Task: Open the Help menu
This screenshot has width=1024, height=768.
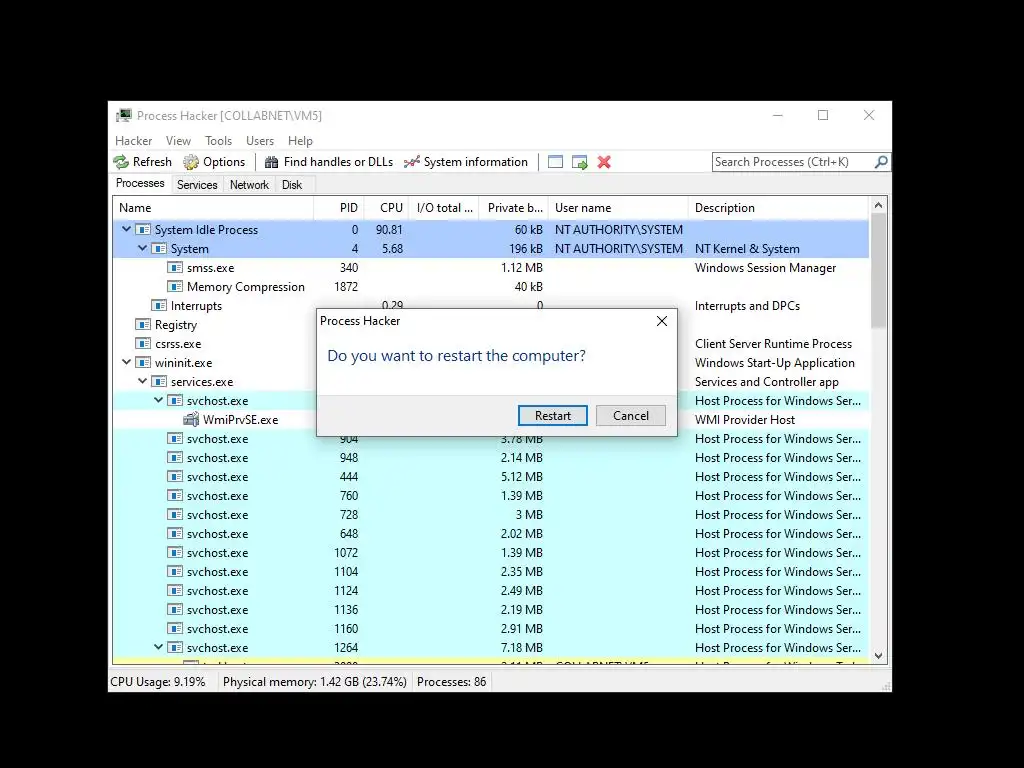Action: pyautogui.click(x=300, y=141)
